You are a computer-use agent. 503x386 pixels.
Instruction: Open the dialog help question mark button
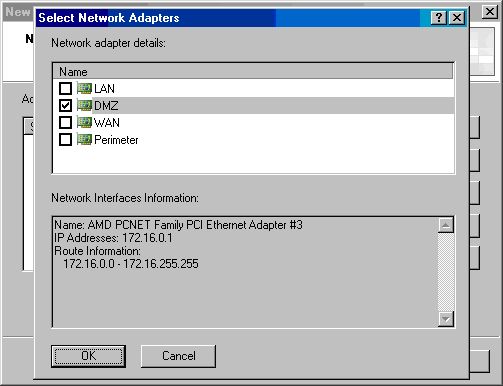click(439, 17)
